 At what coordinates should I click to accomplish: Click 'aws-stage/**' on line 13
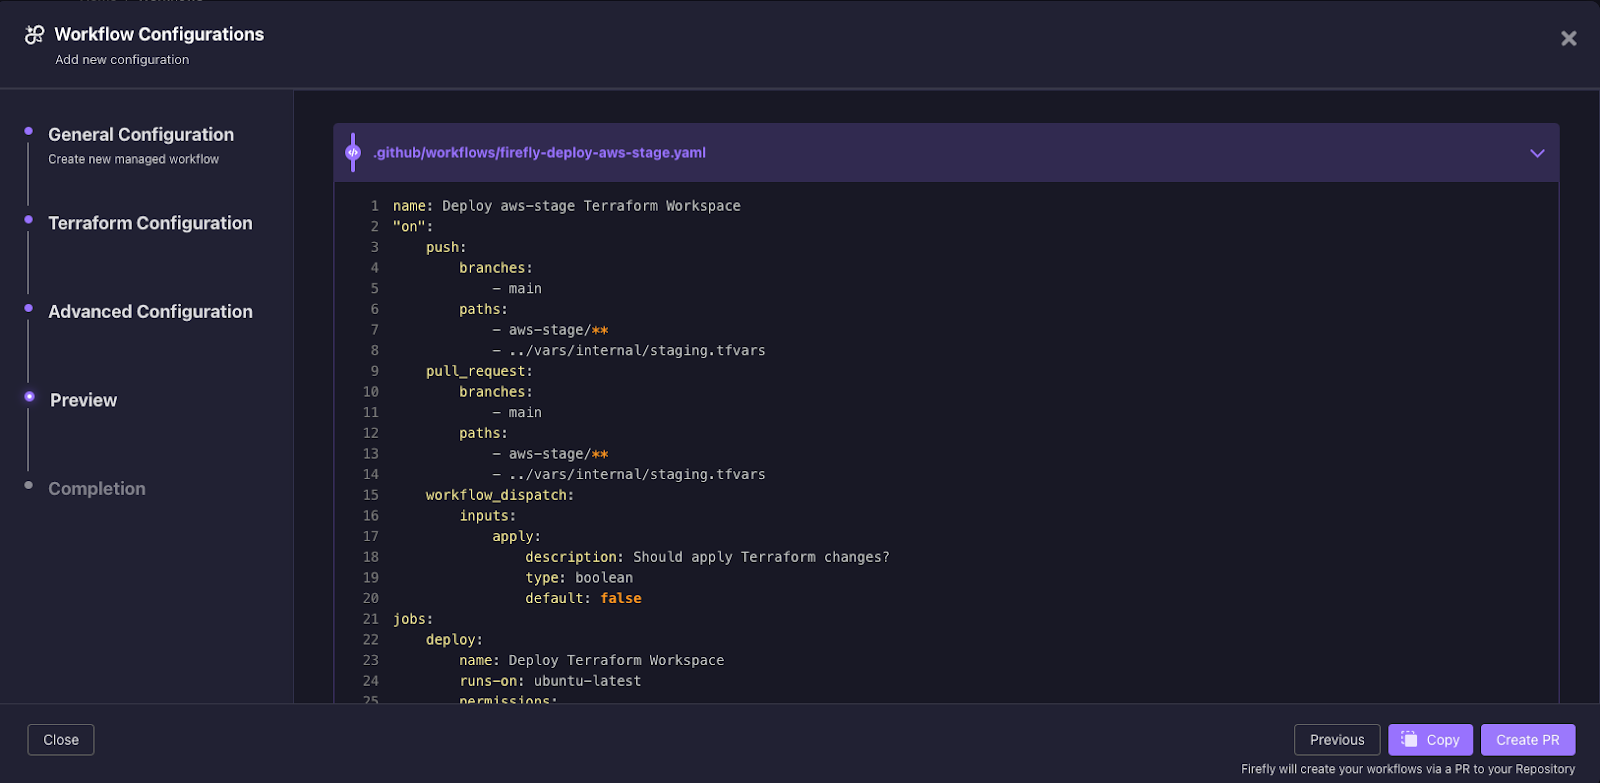click(x=558, y=454)
